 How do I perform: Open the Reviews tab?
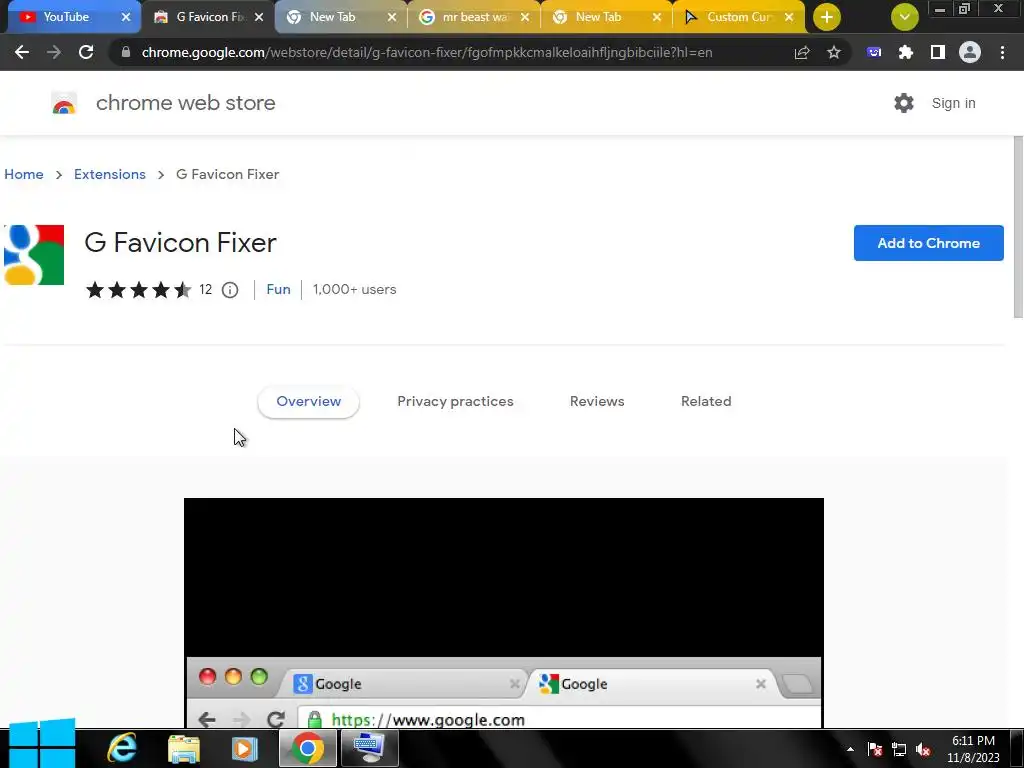597,401
